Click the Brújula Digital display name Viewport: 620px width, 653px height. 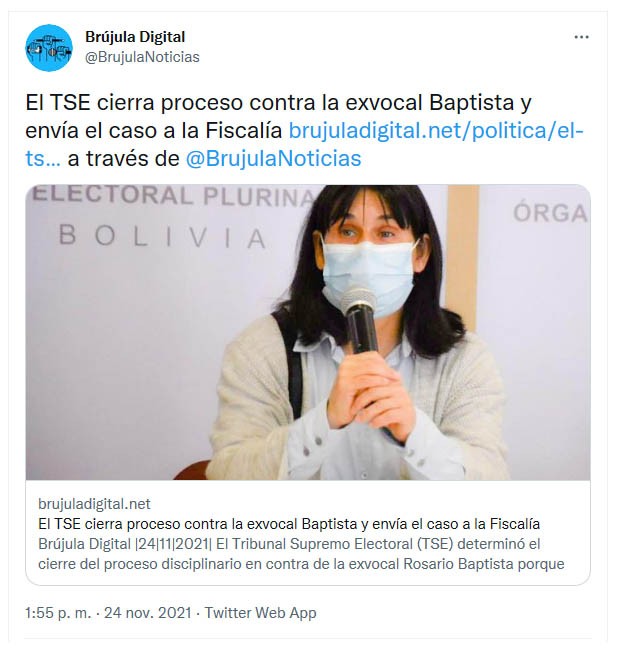coord(135,37)
